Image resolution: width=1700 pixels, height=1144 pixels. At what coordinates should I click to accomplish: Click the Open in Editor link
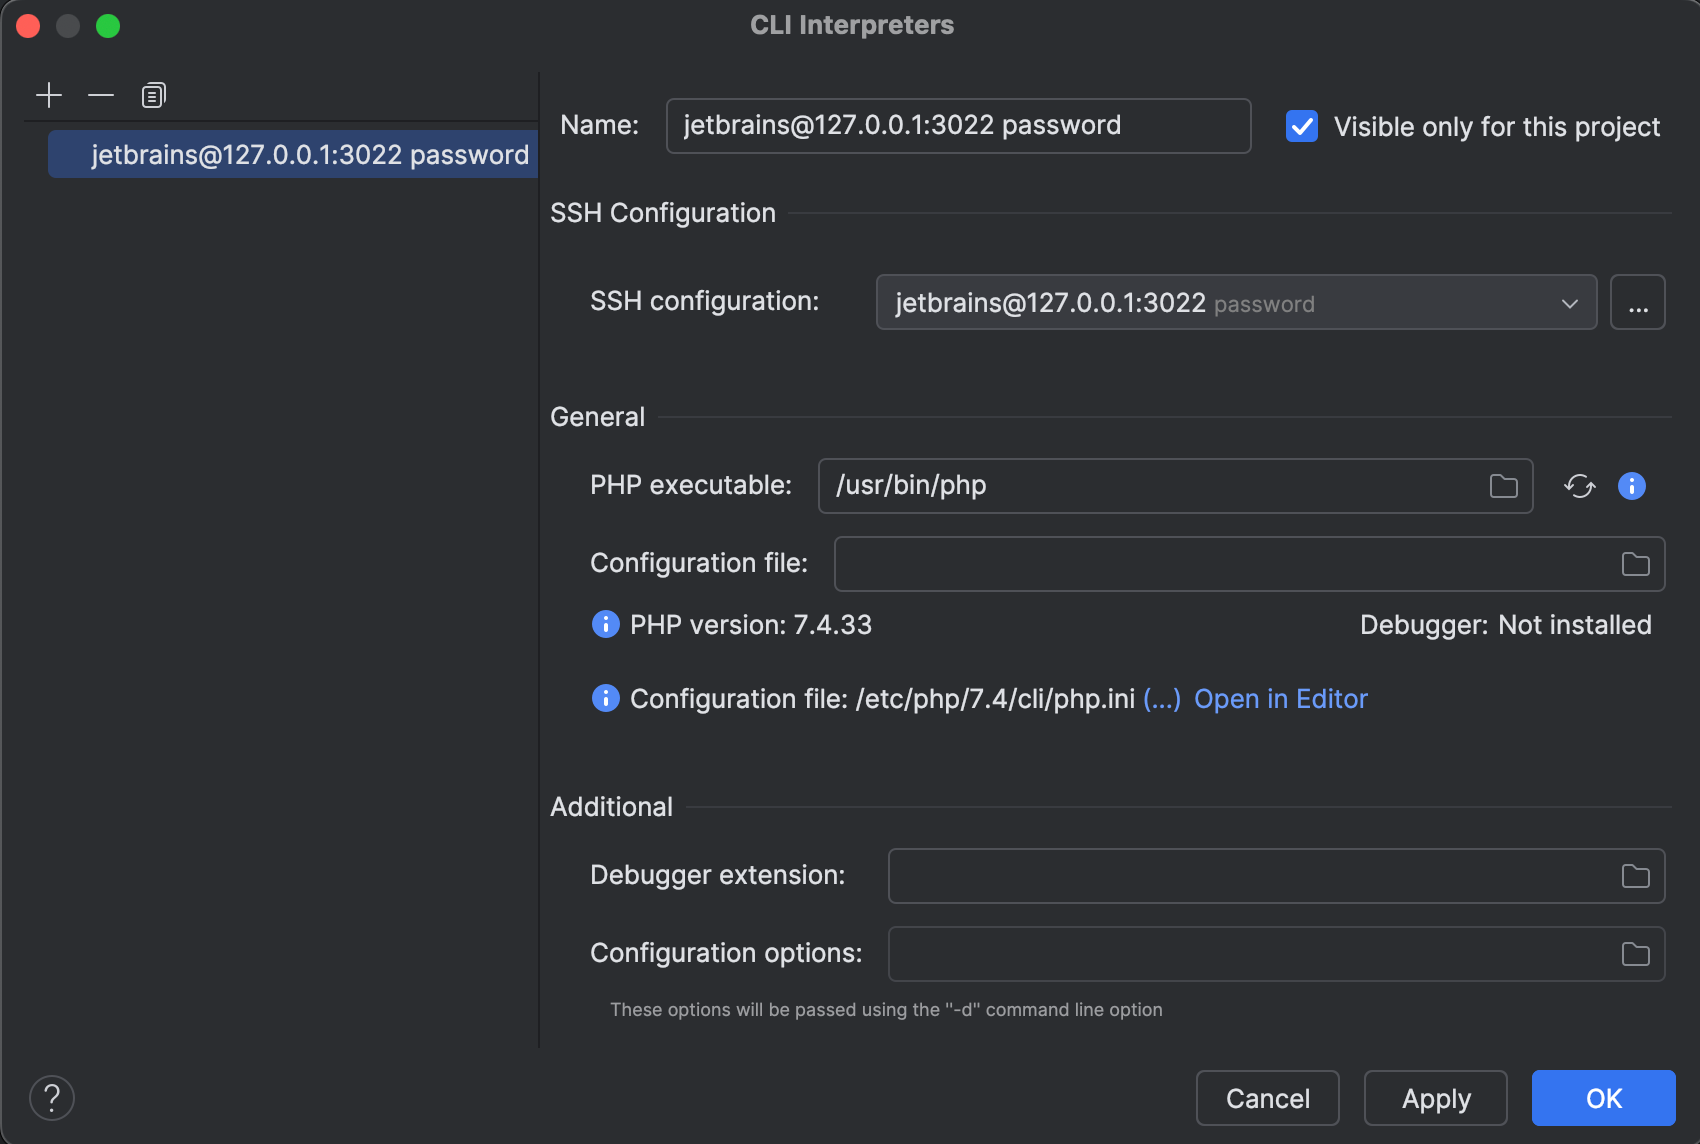click(x=1280, y=699)
